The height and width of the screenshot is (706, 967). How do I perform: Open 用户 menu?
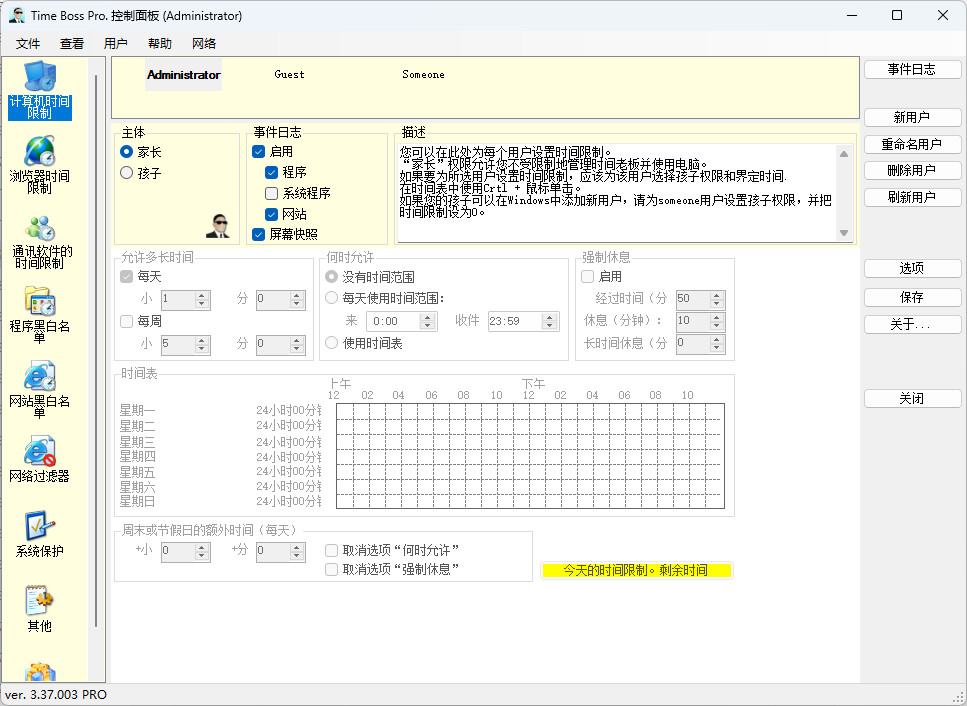115,44
